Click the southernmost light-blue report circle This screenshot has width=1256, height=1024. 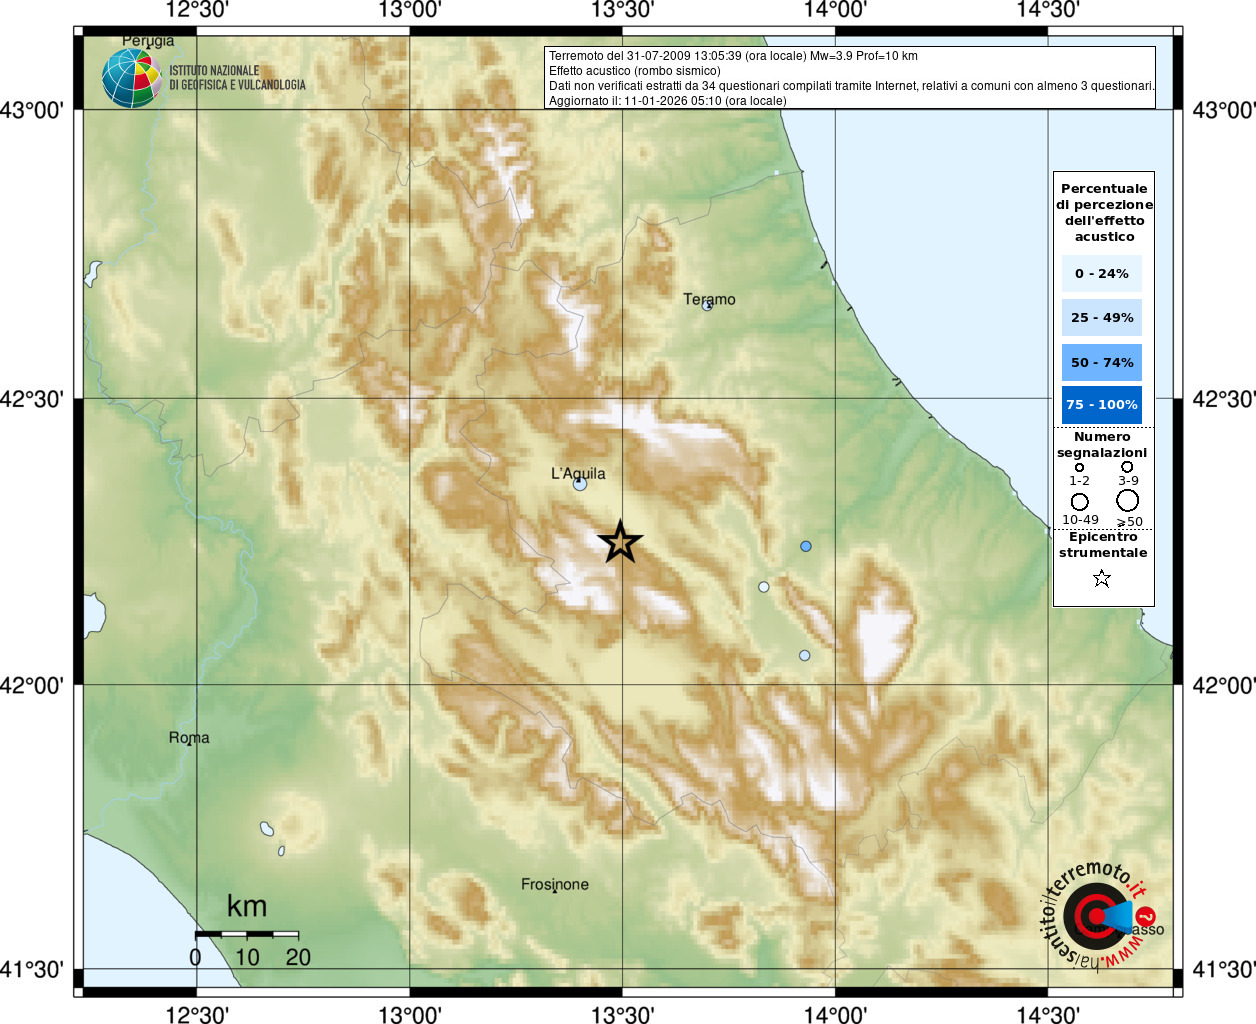[x=805, y=656]
